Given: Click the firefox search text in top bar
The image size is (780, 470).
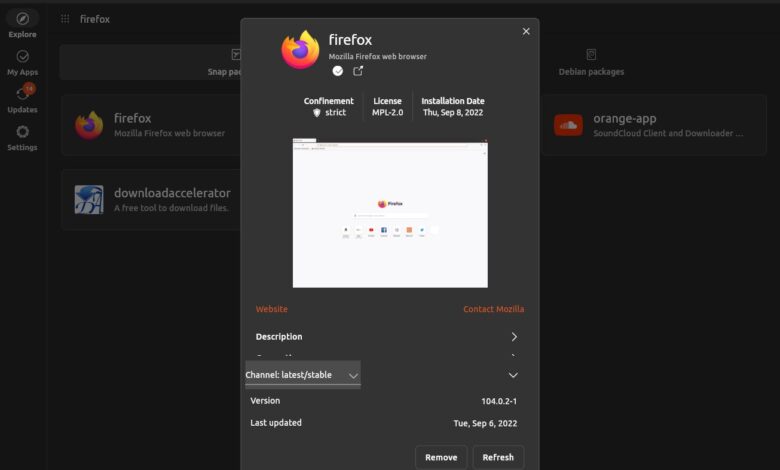Looking at the screenshot, I should (95, 19).
